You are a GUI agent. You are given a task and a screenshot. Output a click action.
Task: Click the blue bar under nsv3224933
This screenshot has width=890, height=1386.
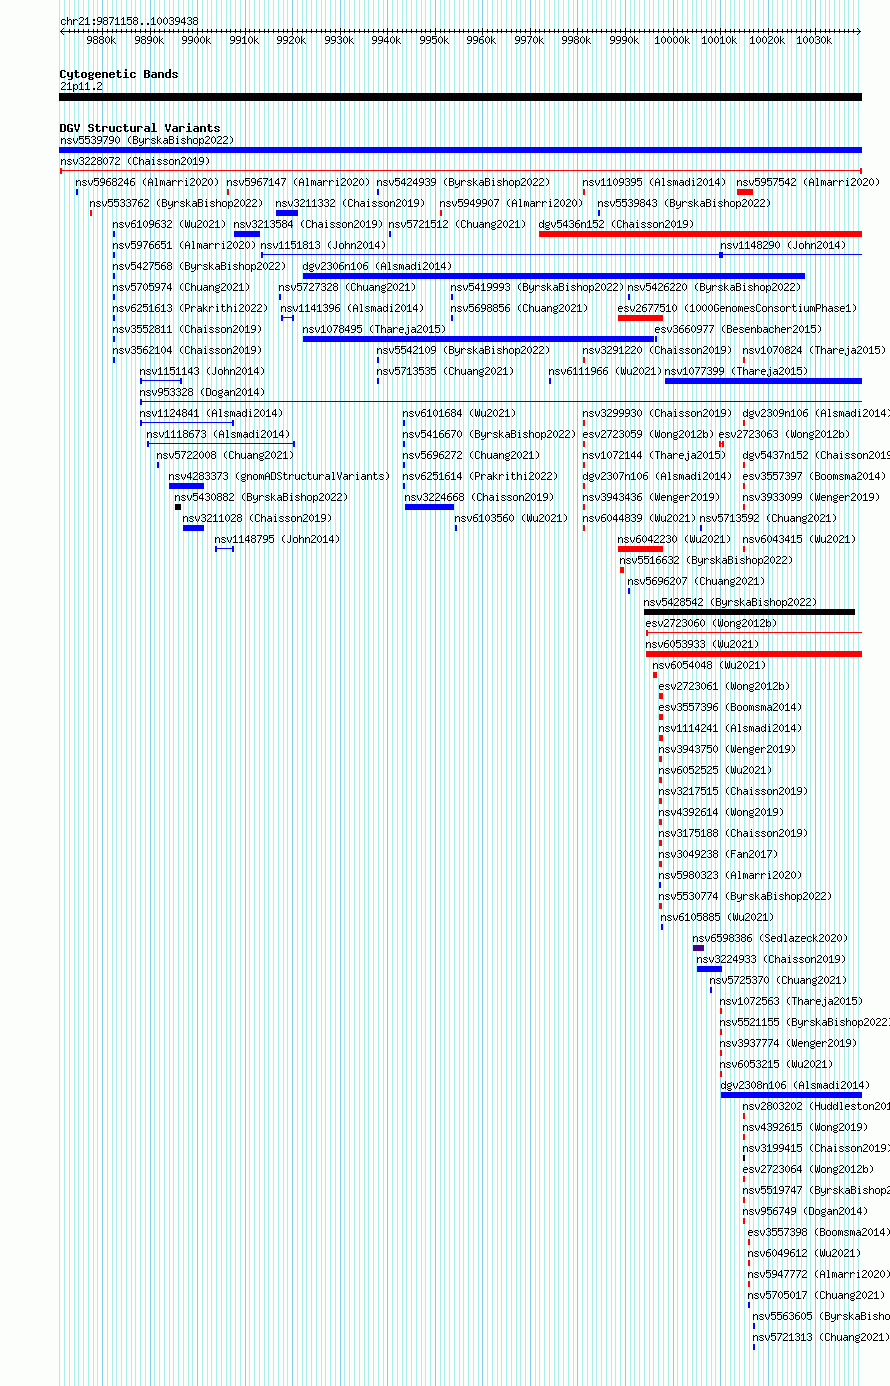click(x=709, y=969)
